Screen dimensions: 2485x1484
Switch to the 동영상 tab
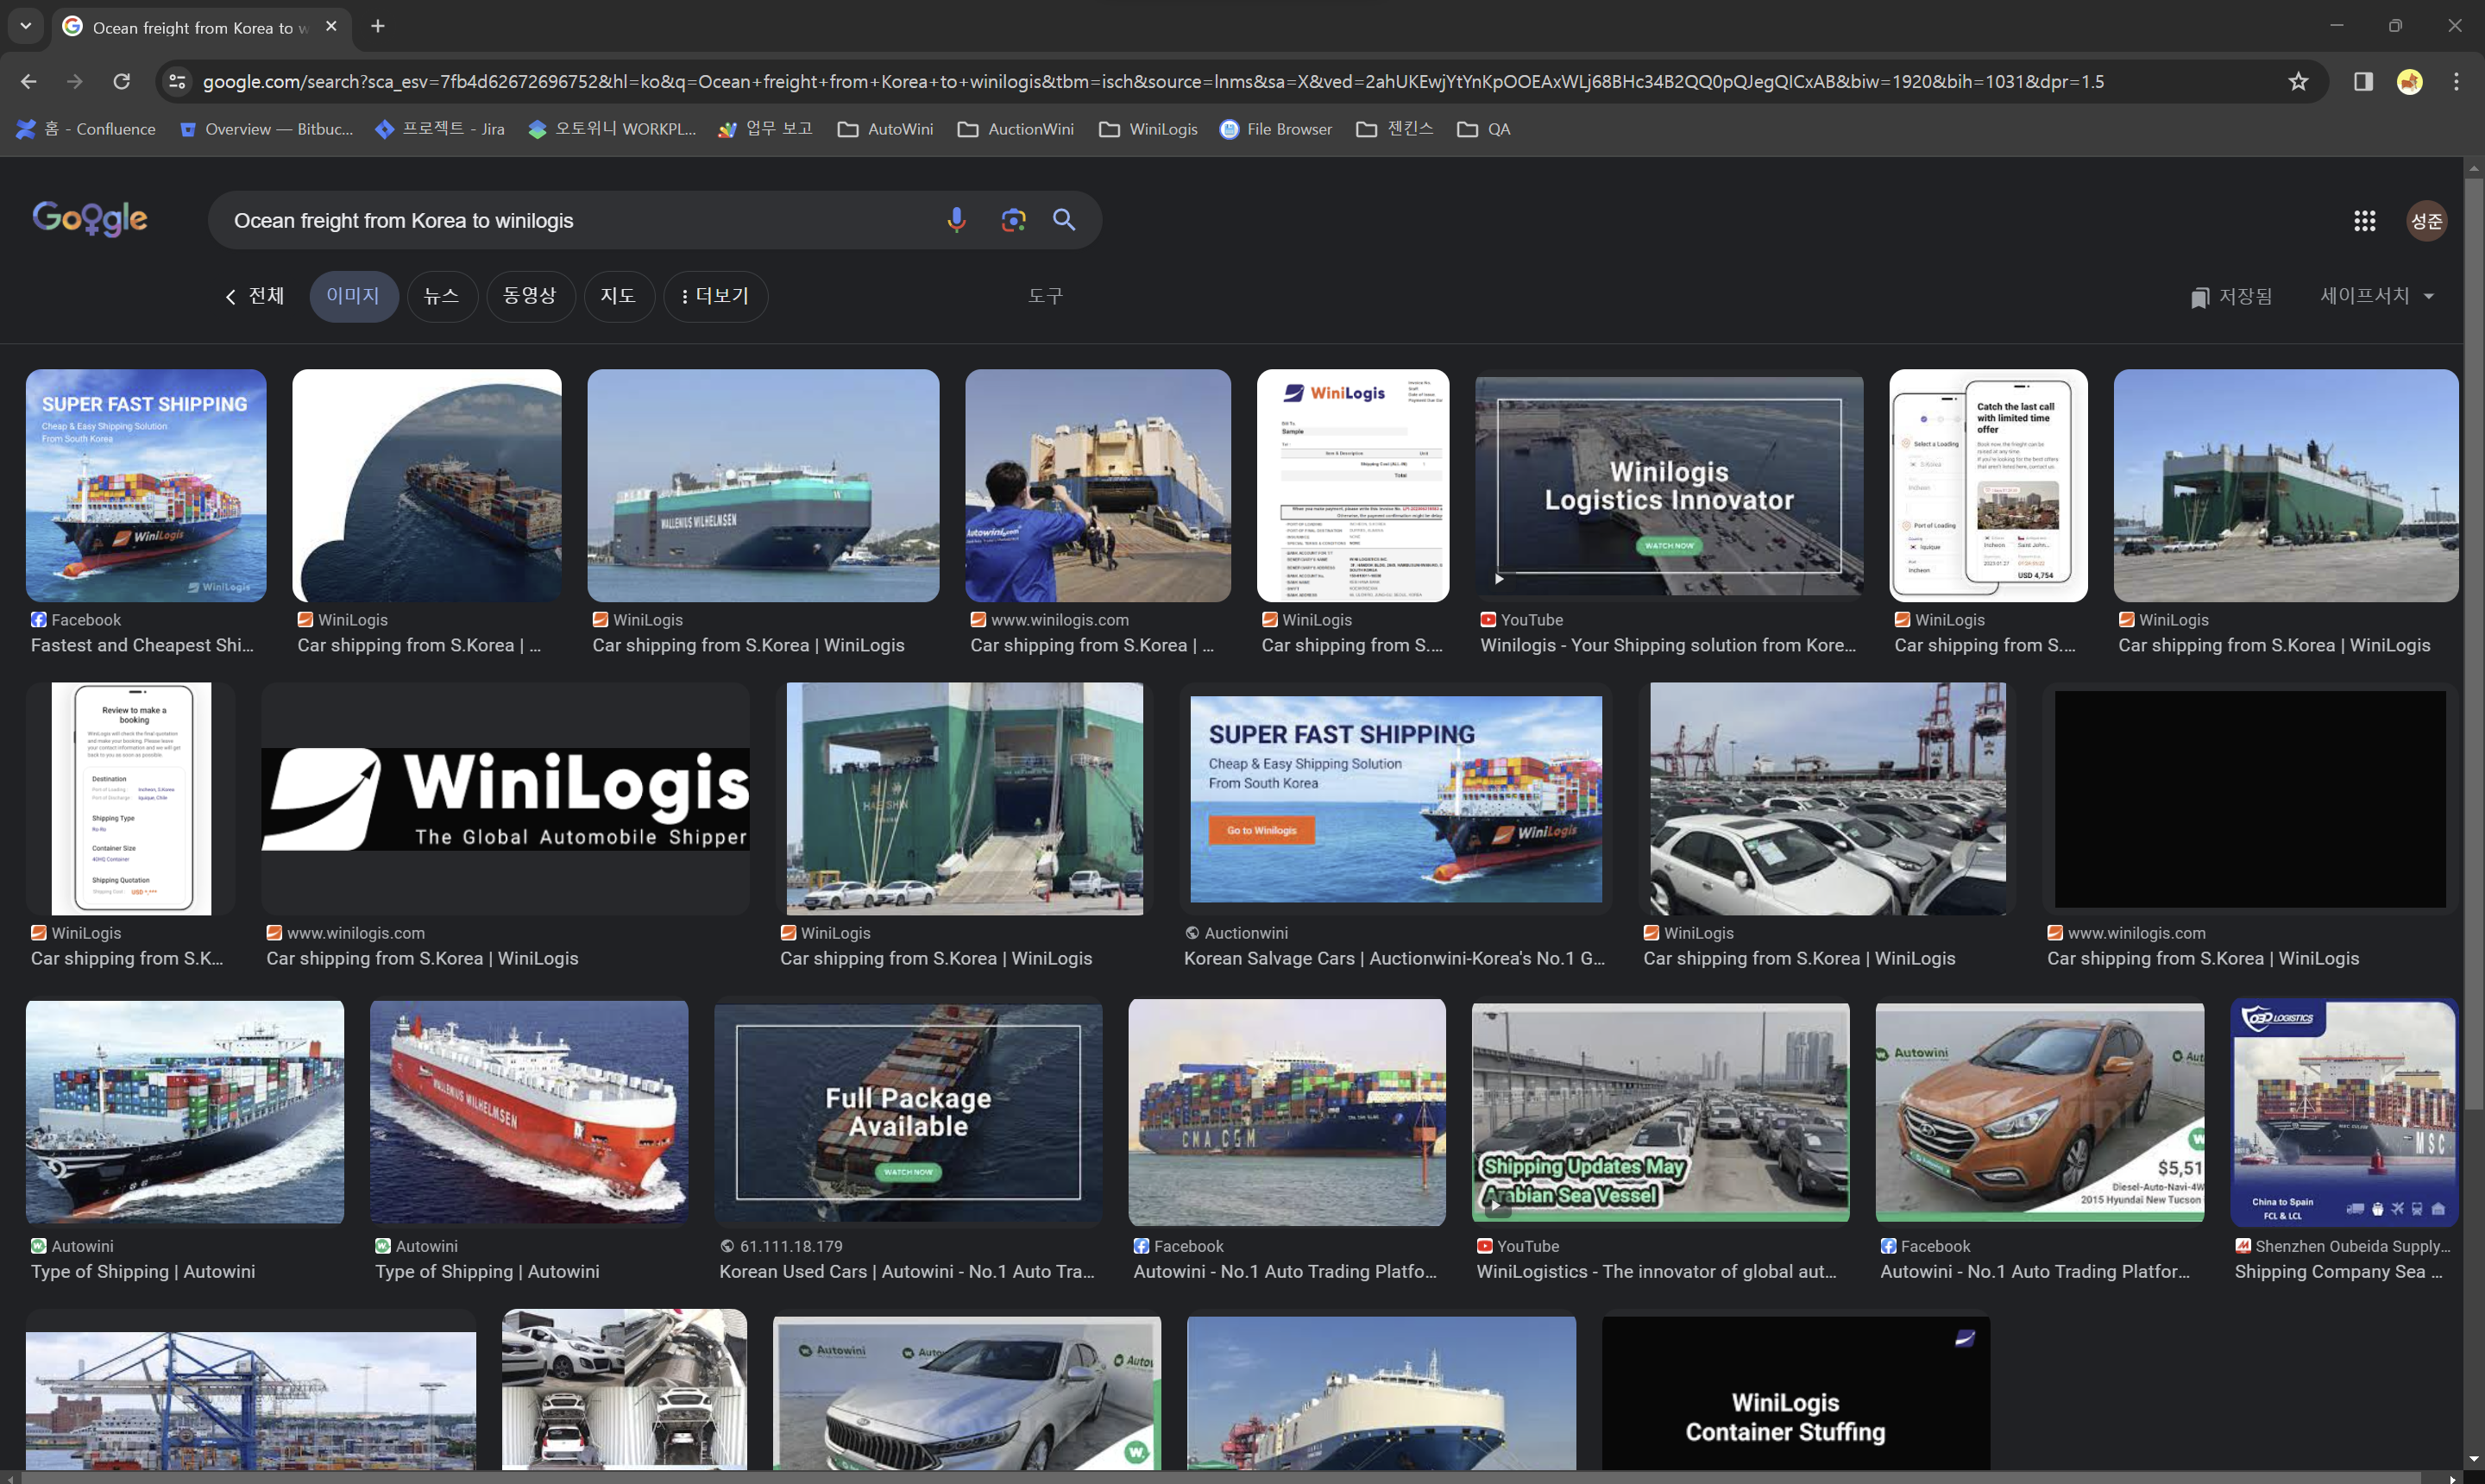click(529, 296)
